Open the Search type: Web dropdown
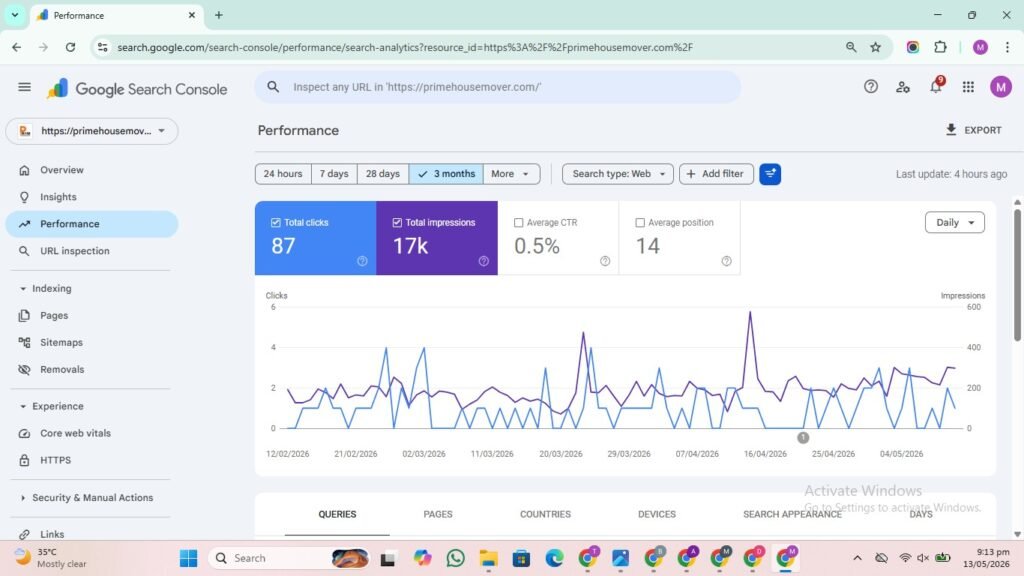 pyautogui.click(x=618, y=174)
